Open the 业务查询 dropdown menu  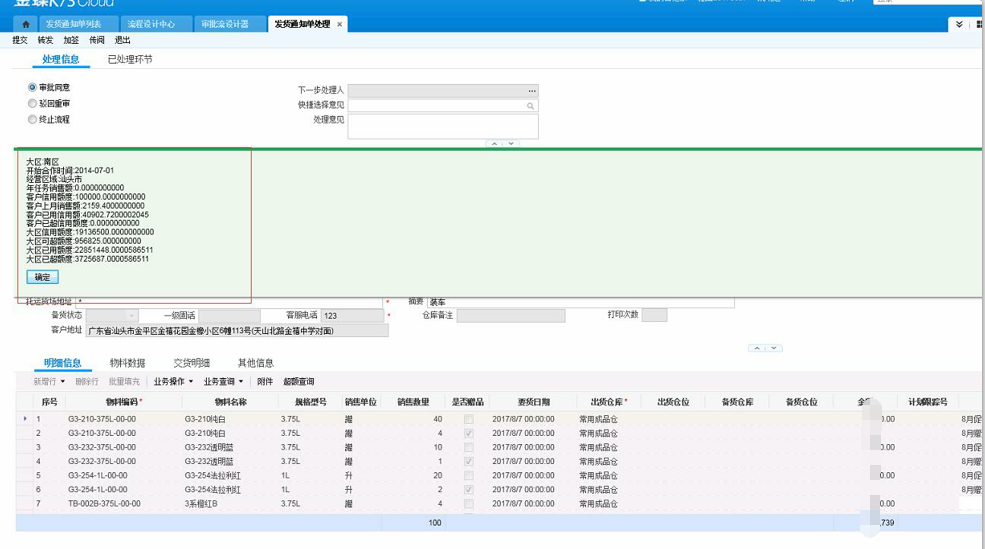coord(223,381)
